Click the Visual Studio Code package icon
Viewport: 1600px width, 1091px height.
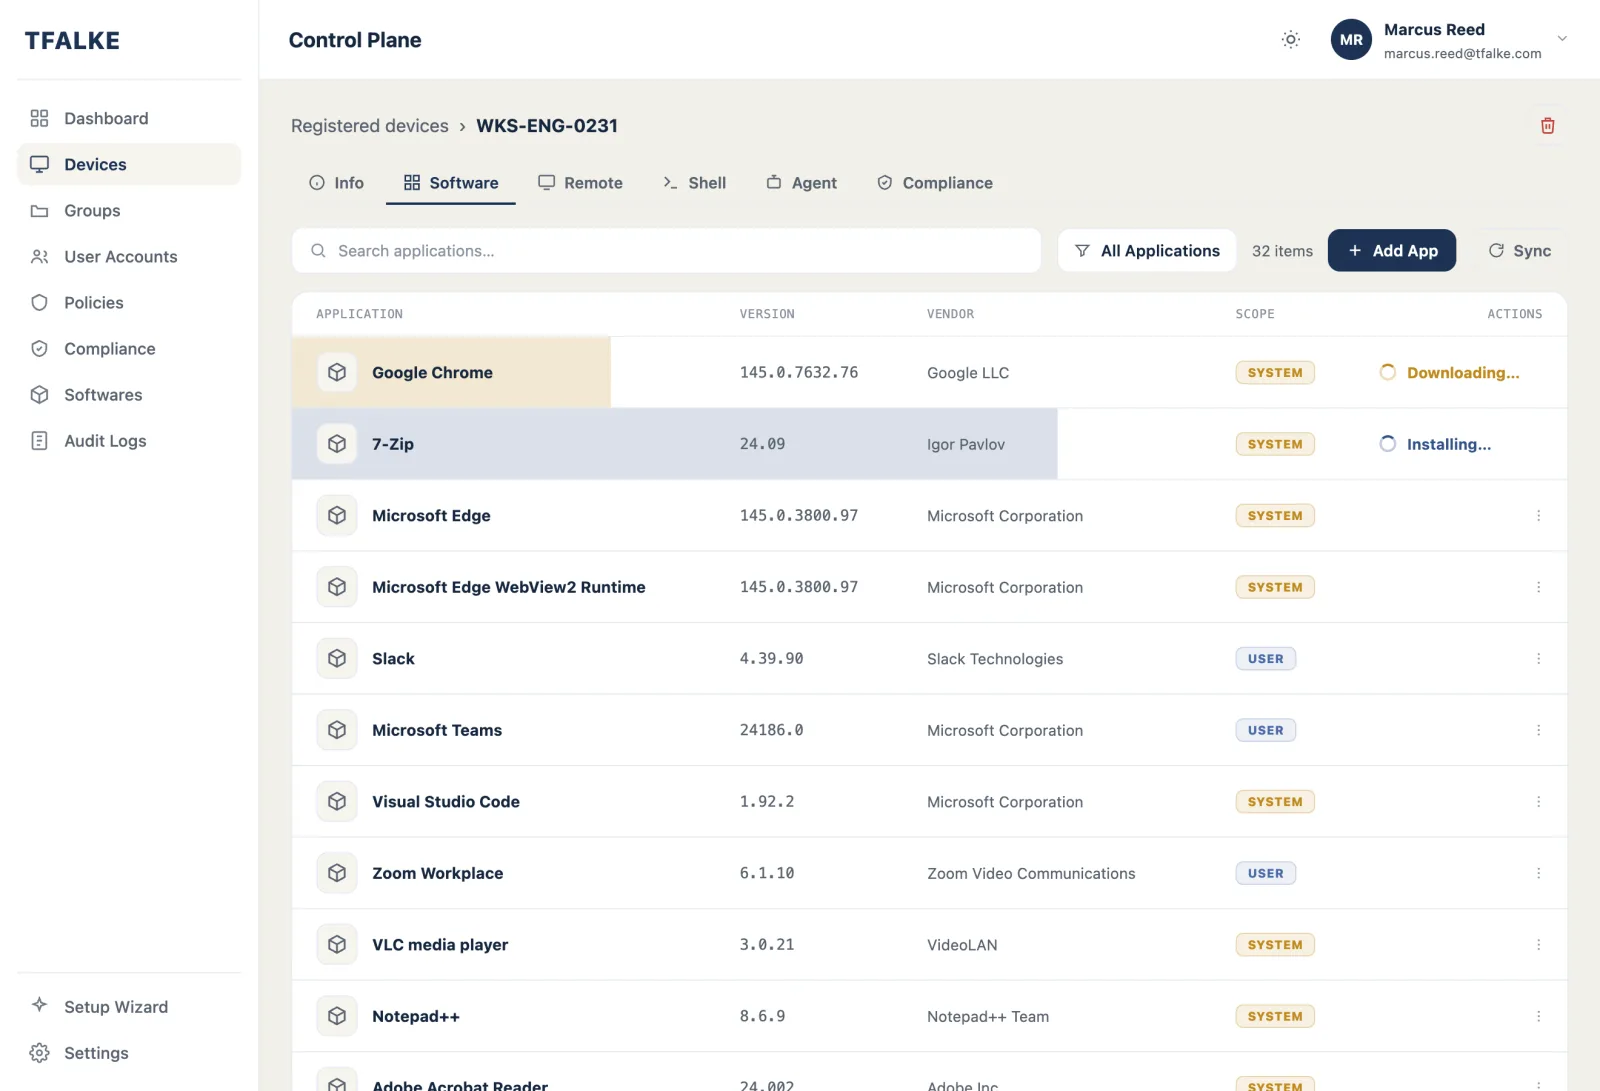(x=337, y=801)
